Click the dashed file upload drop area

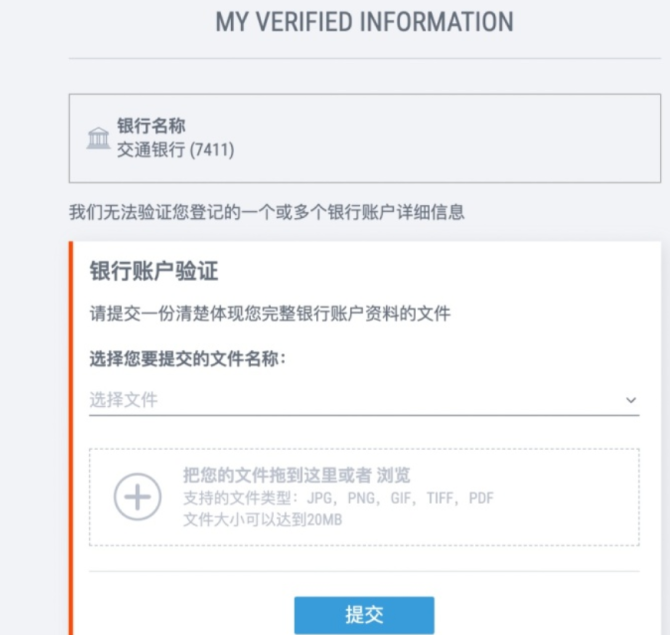[364, 497]
